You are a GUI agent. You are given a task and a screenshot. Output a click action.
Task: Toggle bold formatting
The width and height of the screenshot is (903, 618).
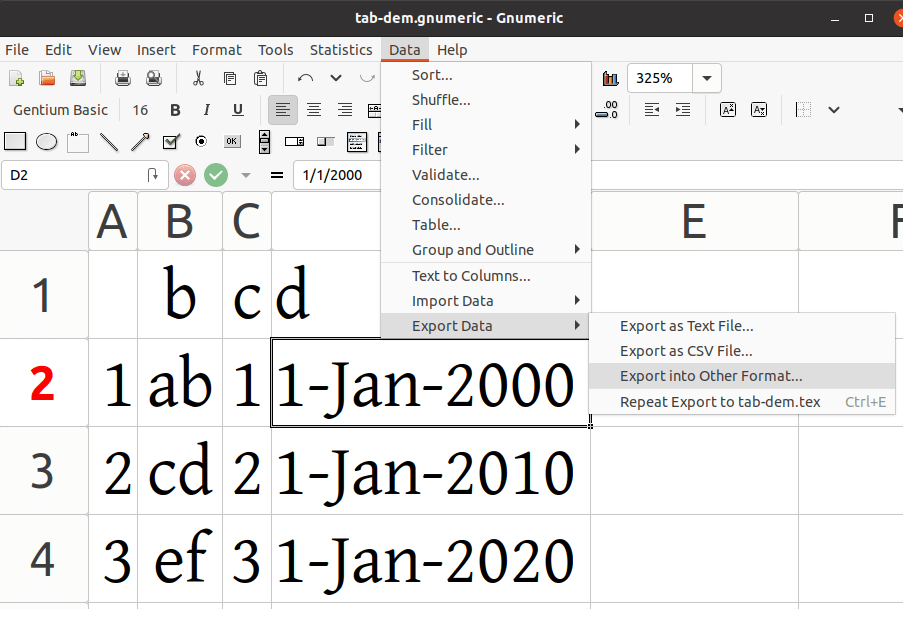click(175, 110)
